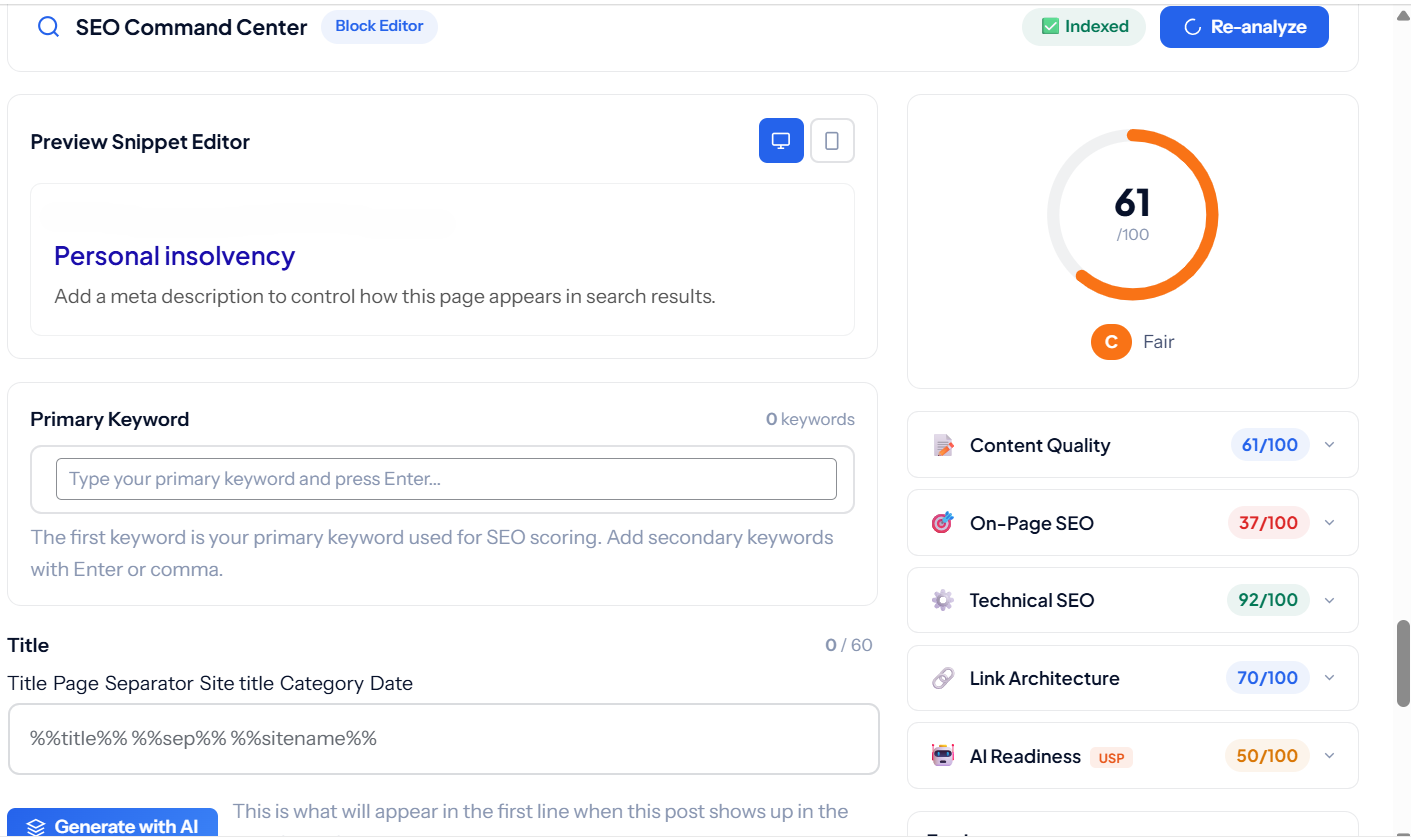Insert the Category variable tag
Screen dimensions: 1411x837
[320, 684]
